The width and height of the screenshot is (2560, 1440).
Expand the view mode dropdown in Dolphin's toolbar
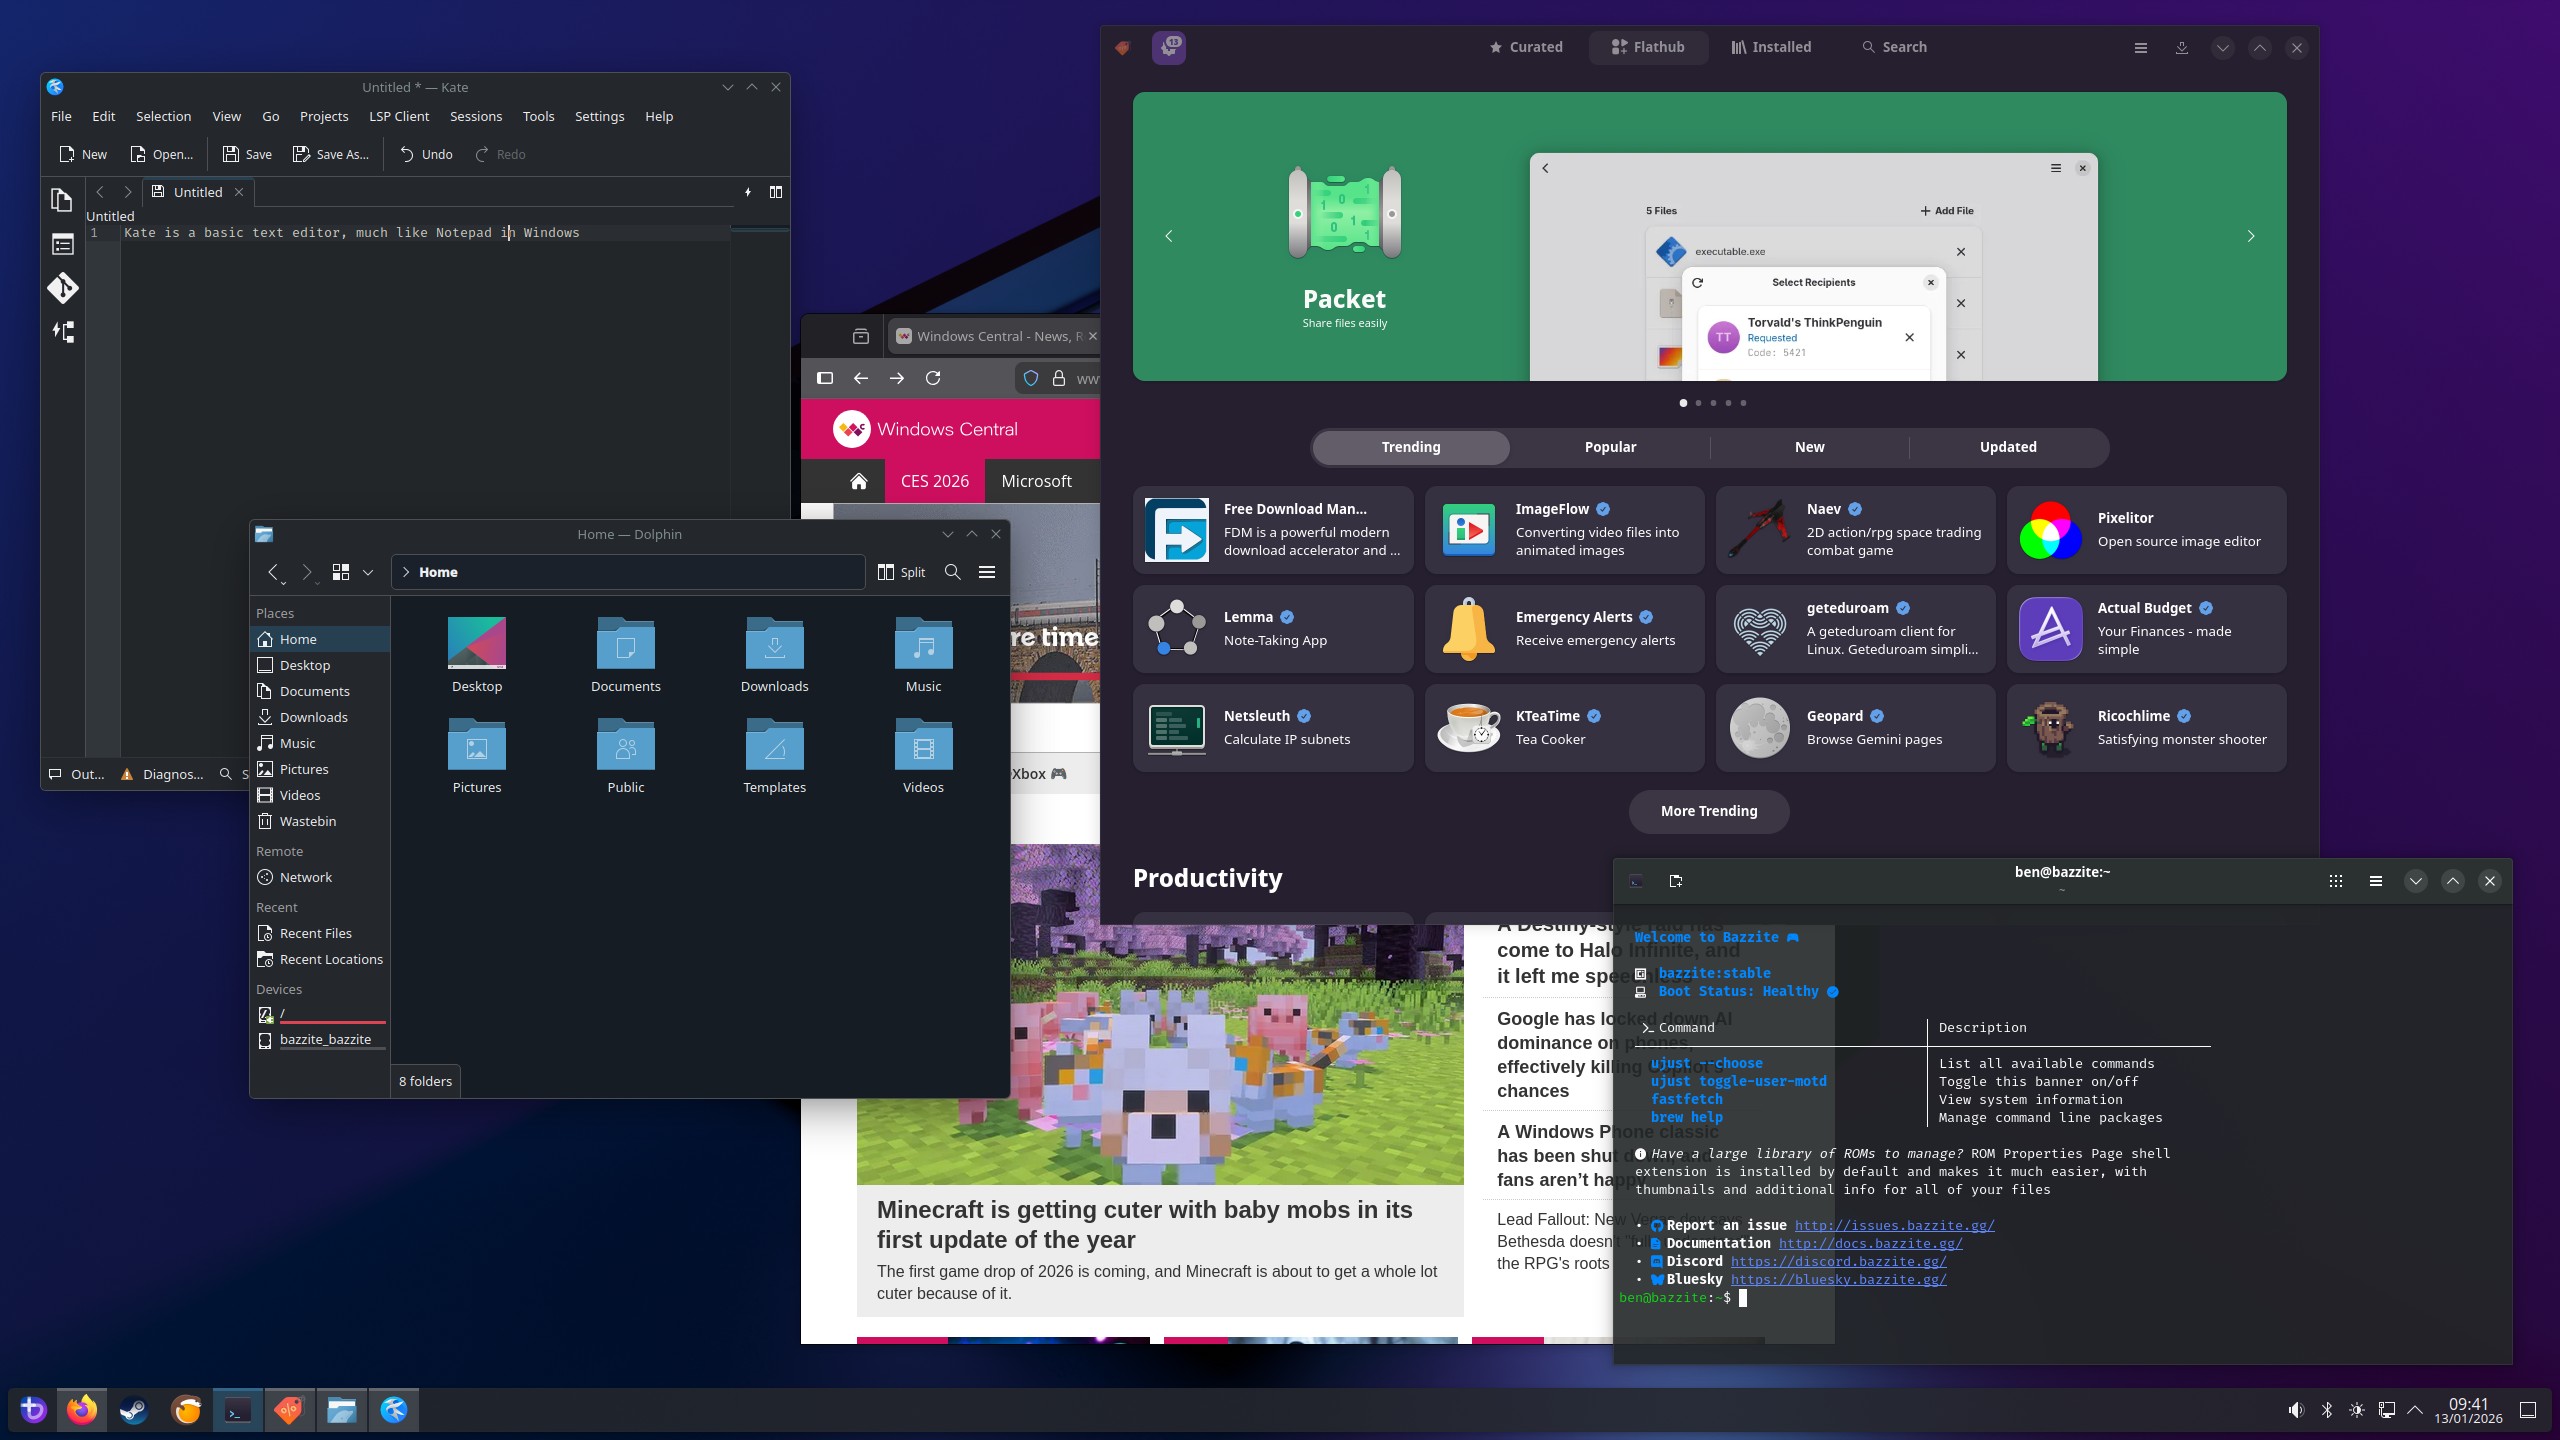pos(368,572)
